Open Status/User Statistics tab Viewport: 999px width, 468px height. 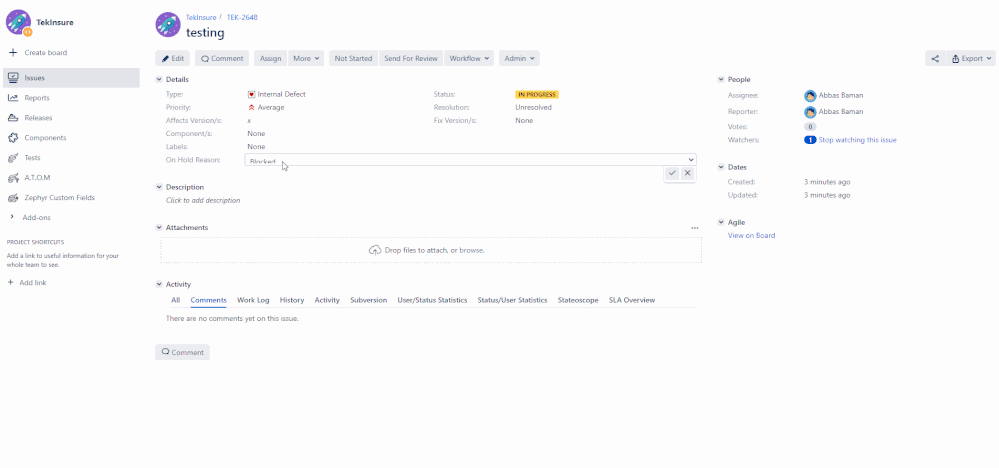click(512, 300)
